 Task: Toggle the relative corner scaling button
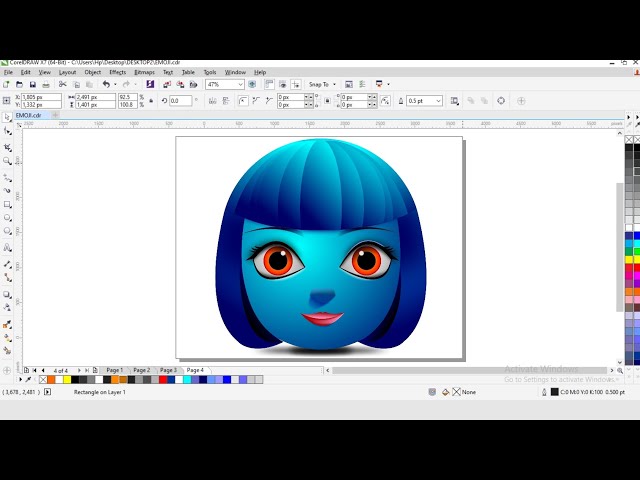click(385, 101)
